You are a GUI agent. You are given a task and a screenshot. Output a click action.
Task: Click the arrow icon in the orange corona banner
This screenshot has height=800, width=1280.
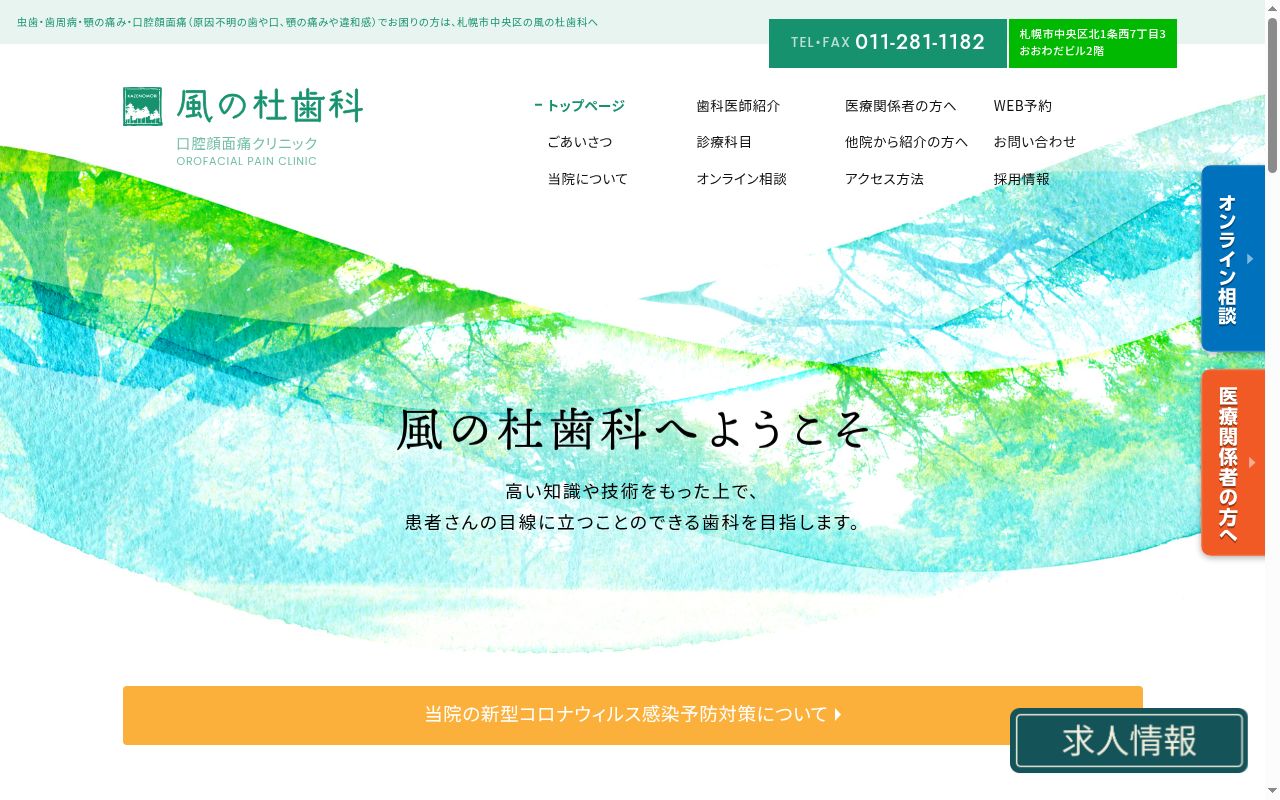click(x=838, y=715)
